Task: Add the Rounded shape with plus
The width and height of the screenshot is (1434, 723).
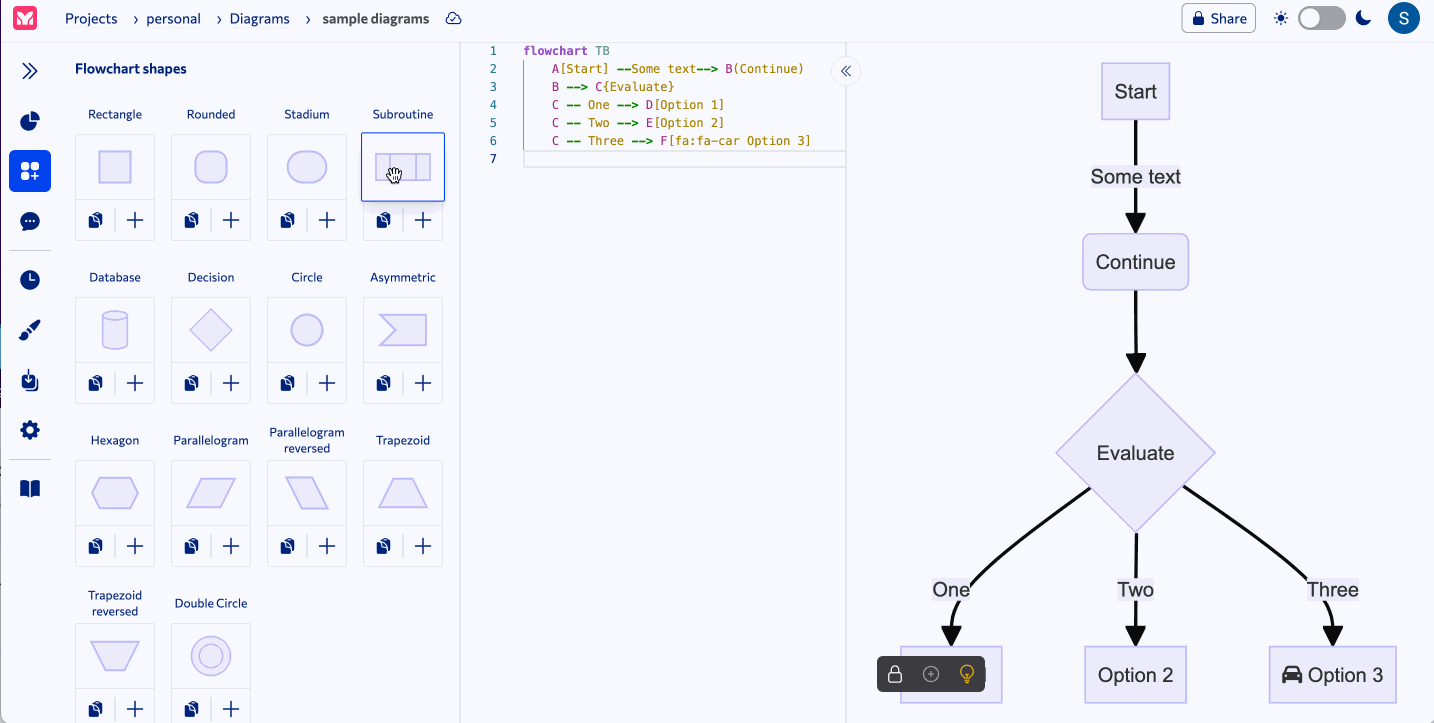Action: click(x=231, y=220)
